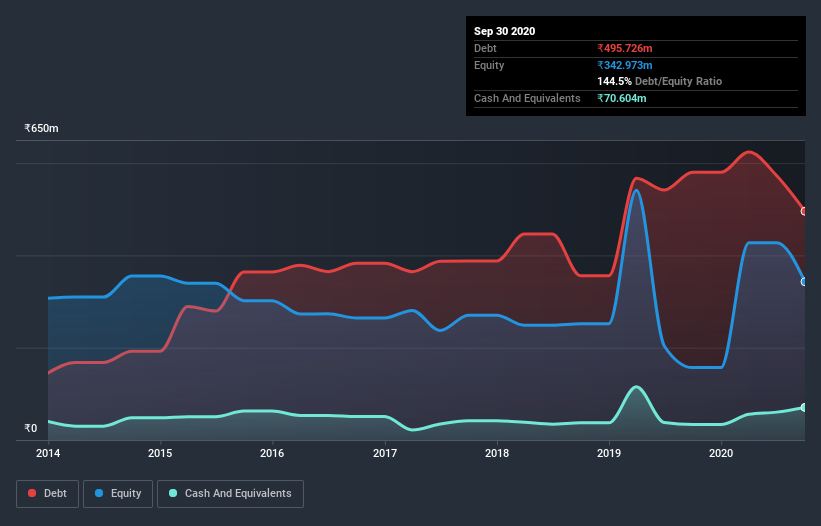Viewport: 821px width, 526px height.
Task: Click the 2014 x-axis label
Action: (48, 453)
